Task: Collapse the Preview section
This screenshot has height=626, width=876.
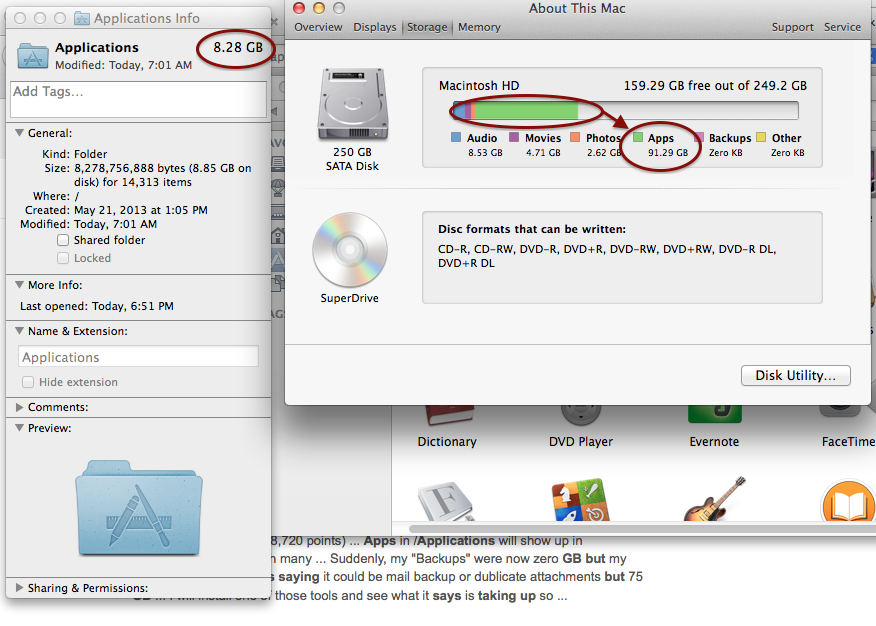Action: [x=20, y=428]
